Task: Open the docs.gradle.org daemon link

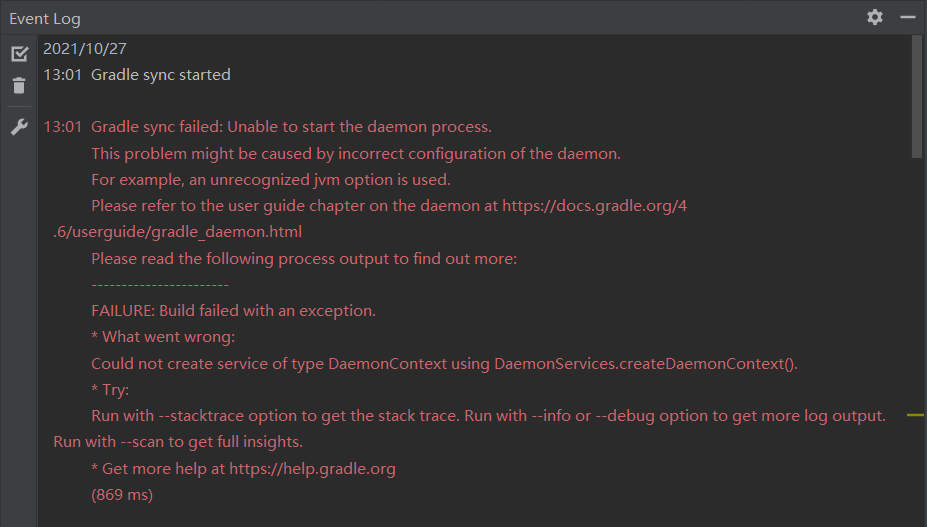Action: pos(594,206)
